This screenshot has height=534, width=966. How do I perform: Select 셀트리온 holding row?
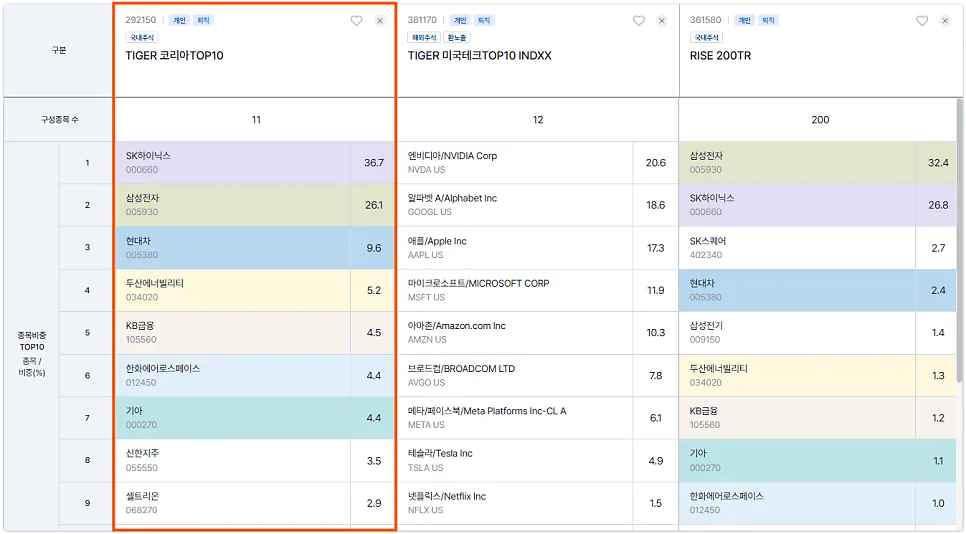coord(254,503)
